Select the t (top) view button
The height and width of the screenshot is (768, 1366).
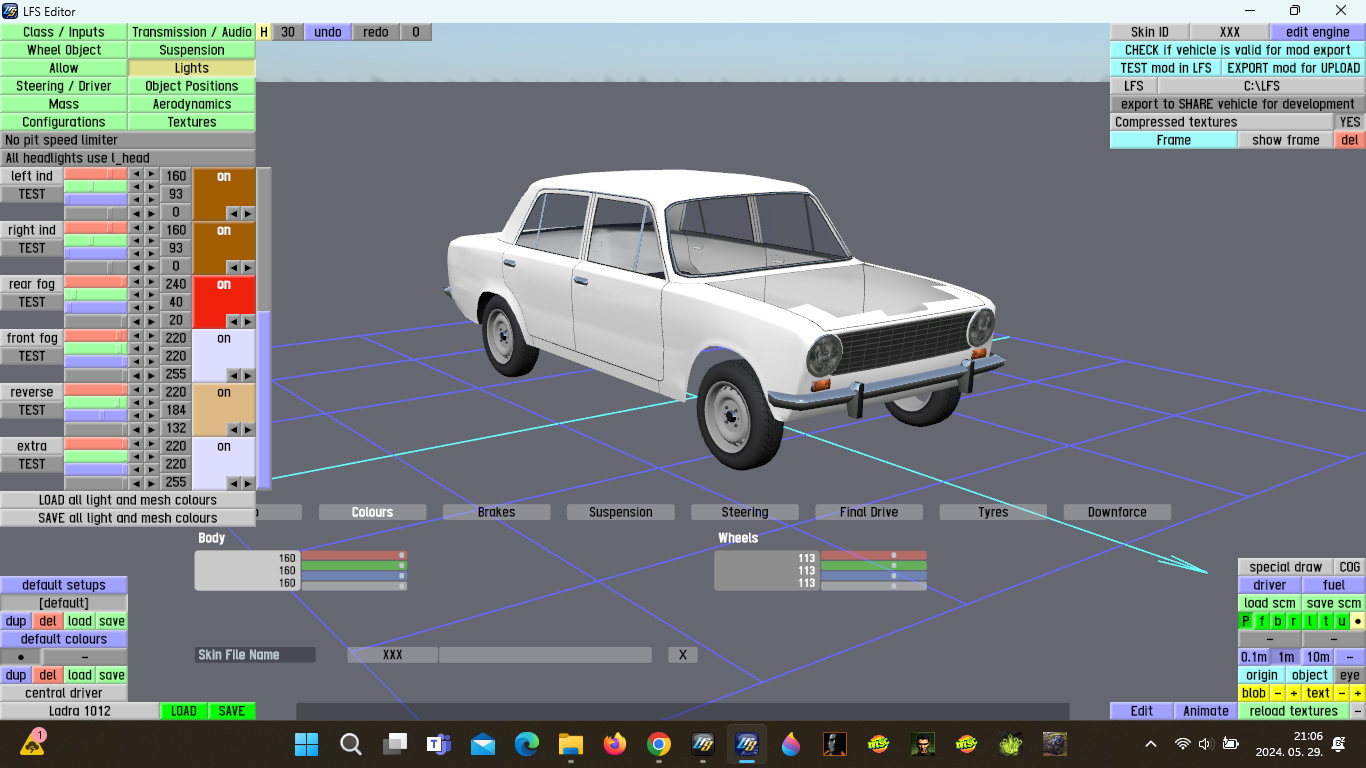(1326, 621)
